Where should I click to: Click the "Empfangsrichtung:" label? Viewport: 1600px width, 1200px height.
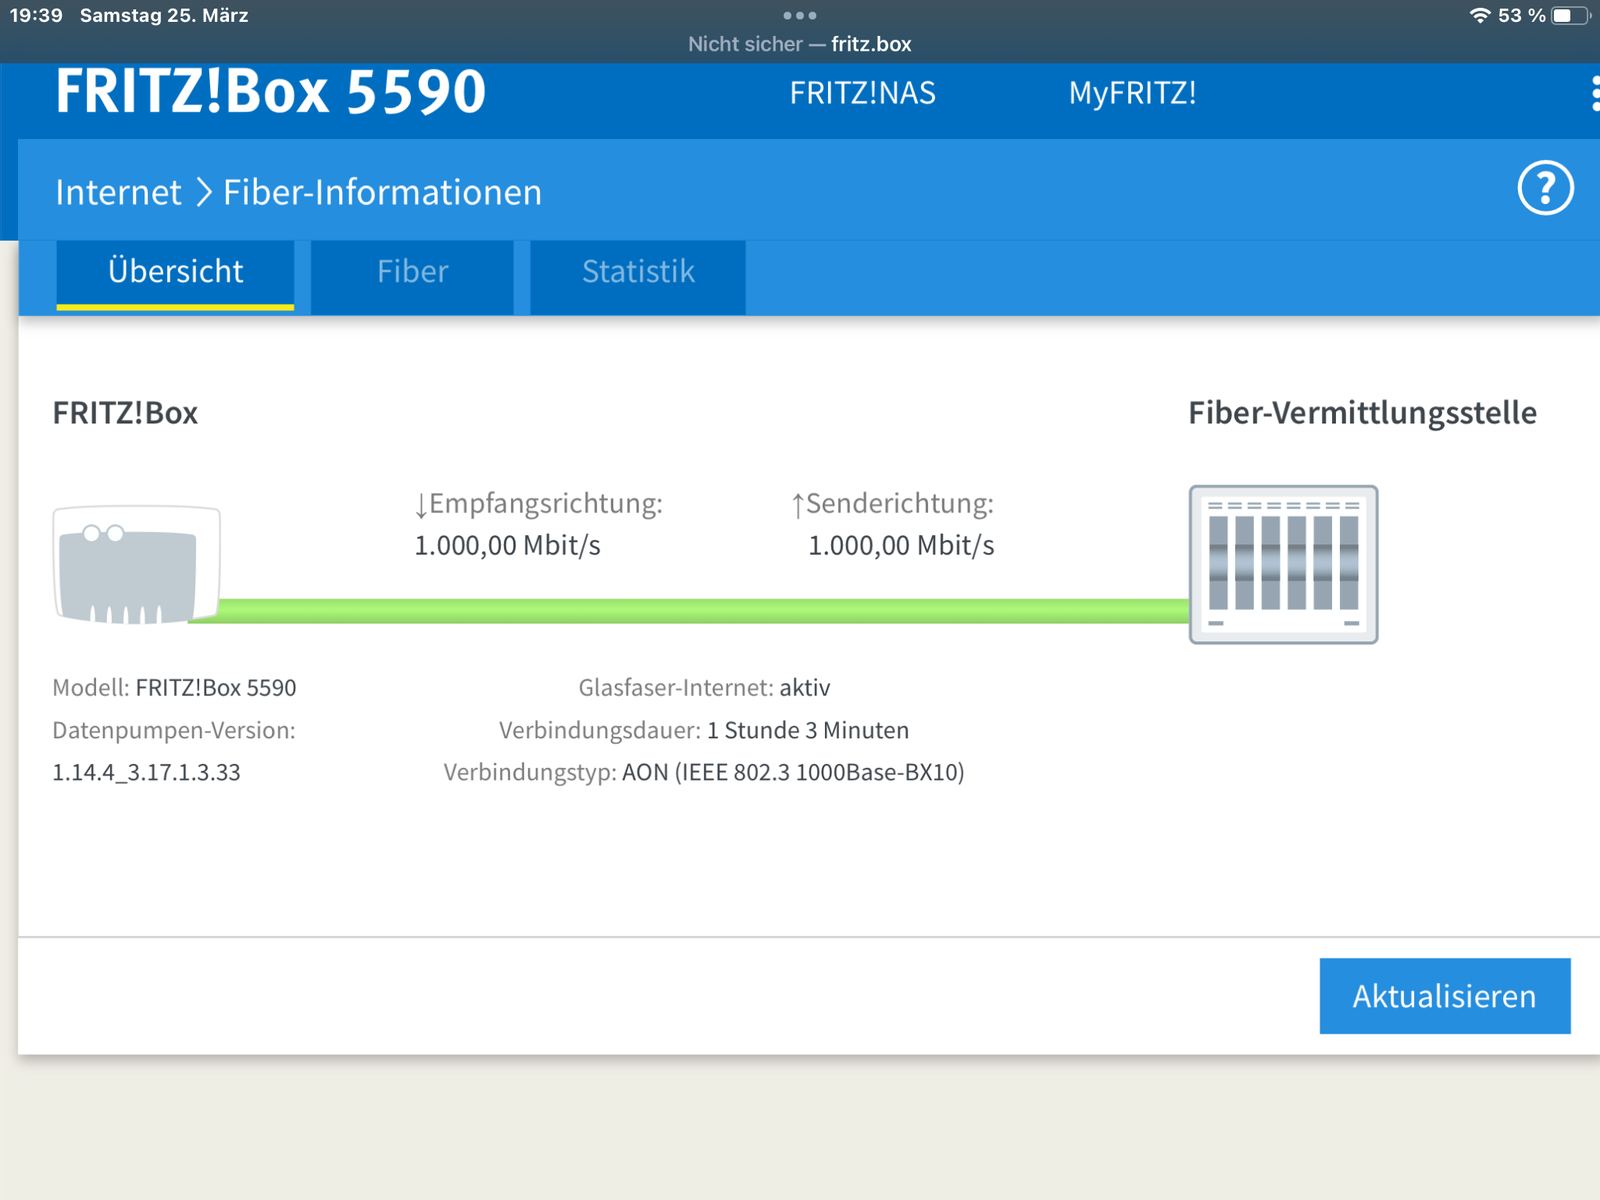pos(538,504)
